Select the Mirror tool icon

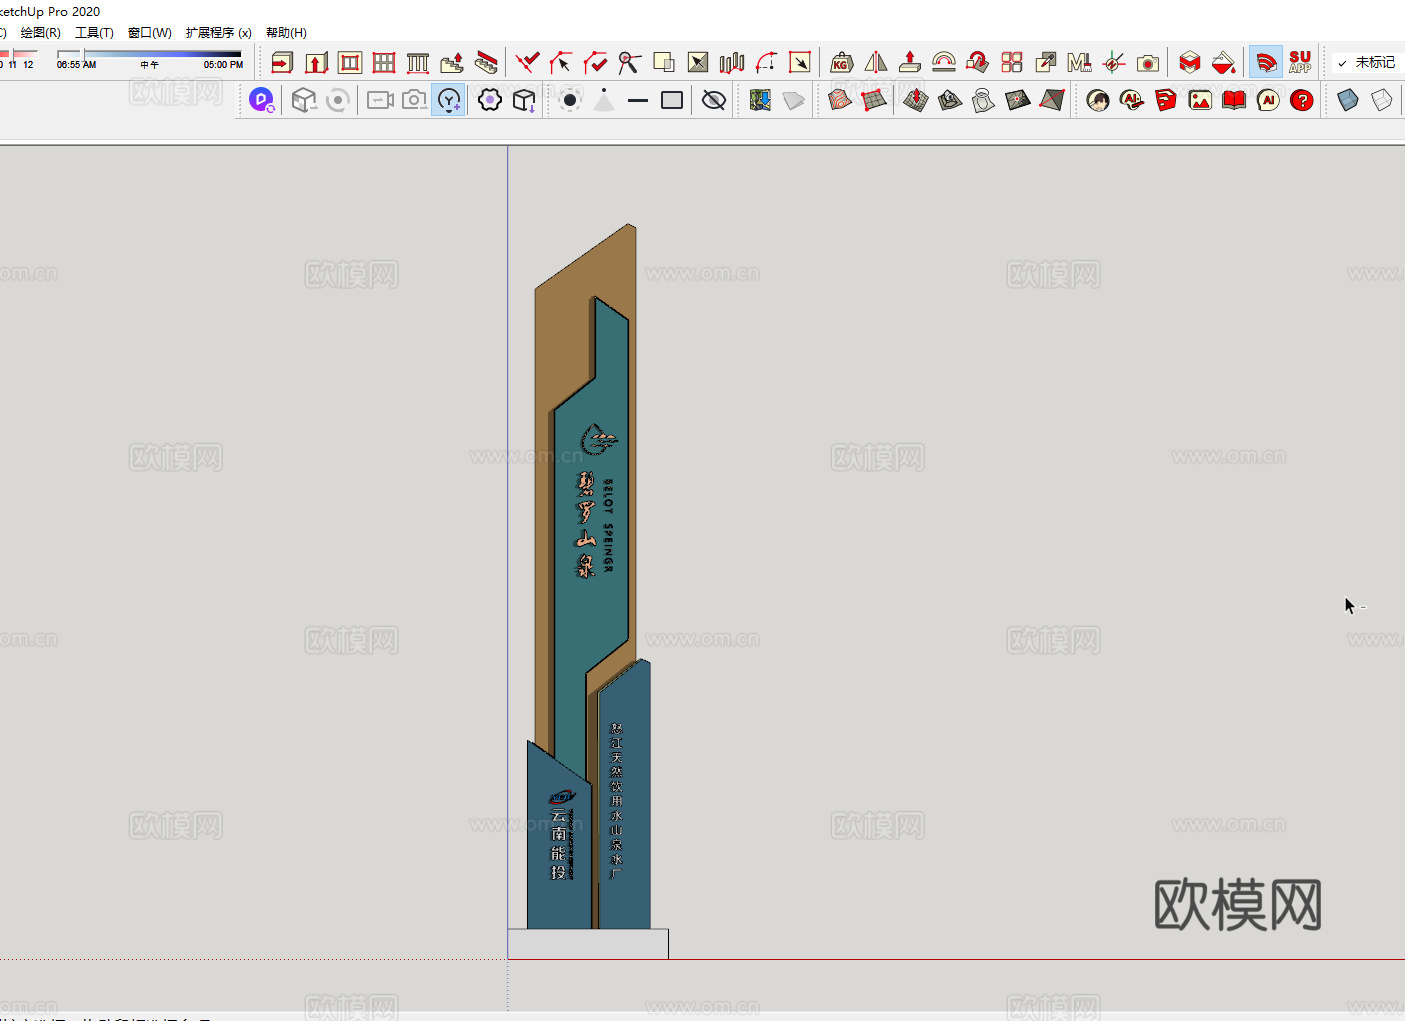point(876,63)
